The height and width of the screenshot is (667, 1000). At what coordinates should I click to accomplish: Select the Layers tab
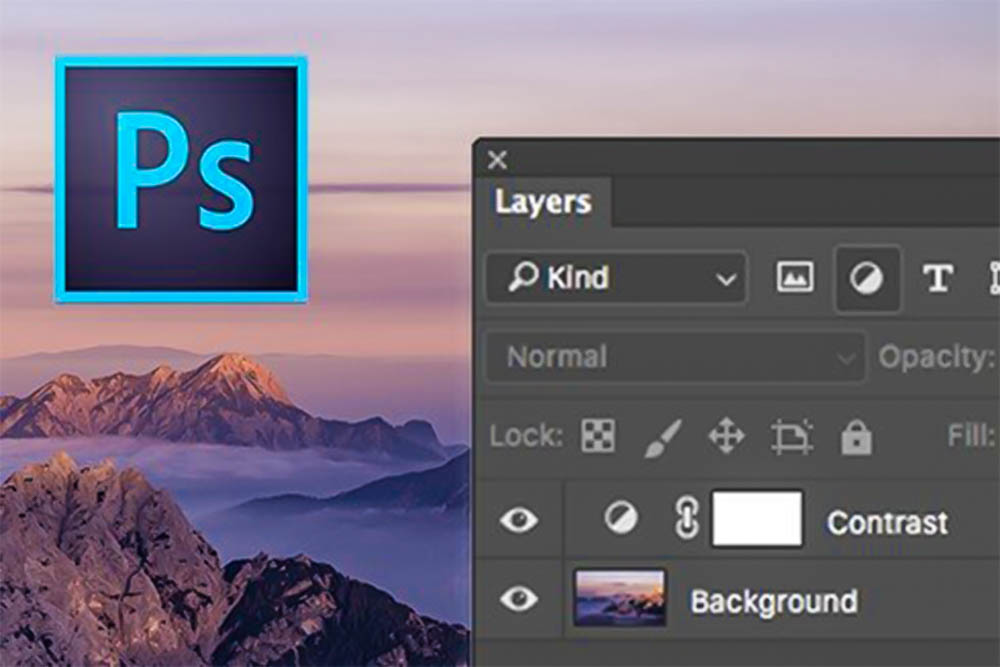(x=543, y=203)
